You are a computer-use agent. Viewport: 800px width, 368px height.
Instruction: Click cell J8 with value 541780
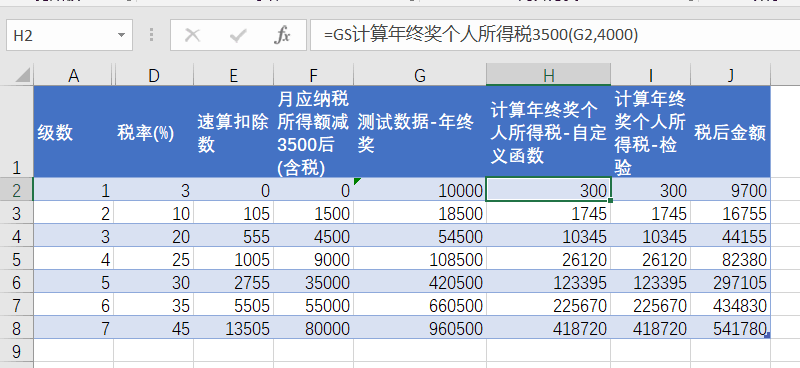click(731, 328)
